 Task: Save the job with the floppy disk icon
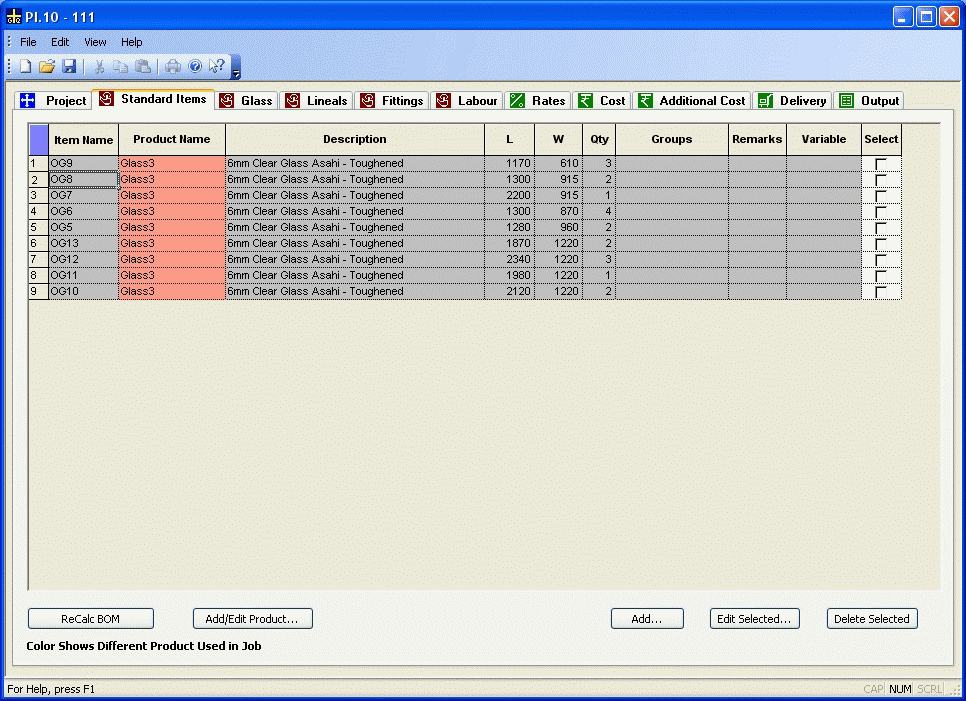pyautogui.click(x=69, y=67)
